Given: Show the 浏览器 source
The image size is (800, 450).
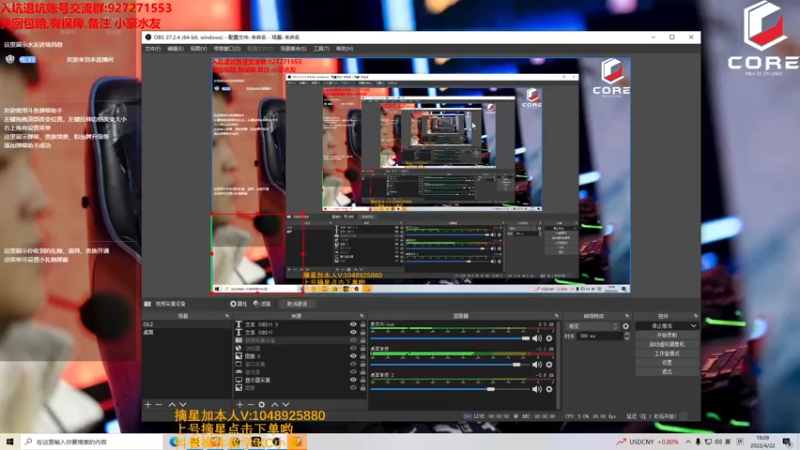Looking at the screenshot, I should [x=353, y=348].
